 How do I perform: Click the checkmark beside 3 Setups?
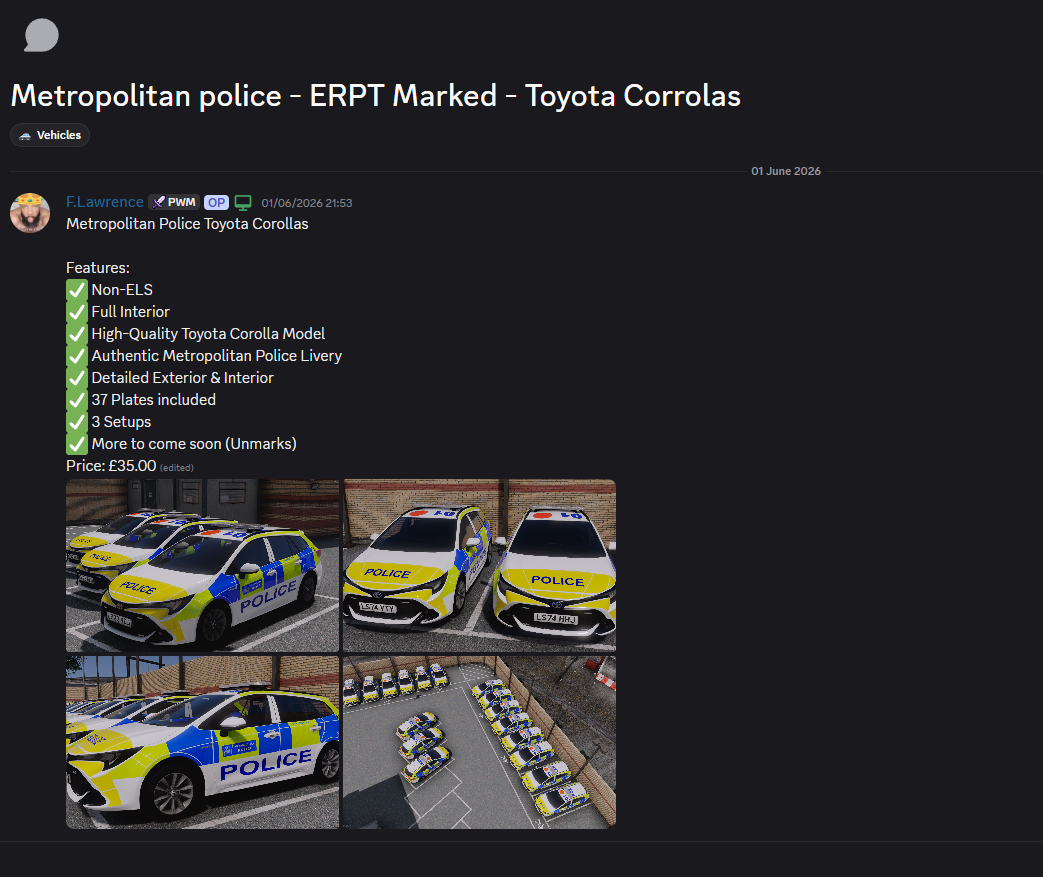click(x=77, y=422)
